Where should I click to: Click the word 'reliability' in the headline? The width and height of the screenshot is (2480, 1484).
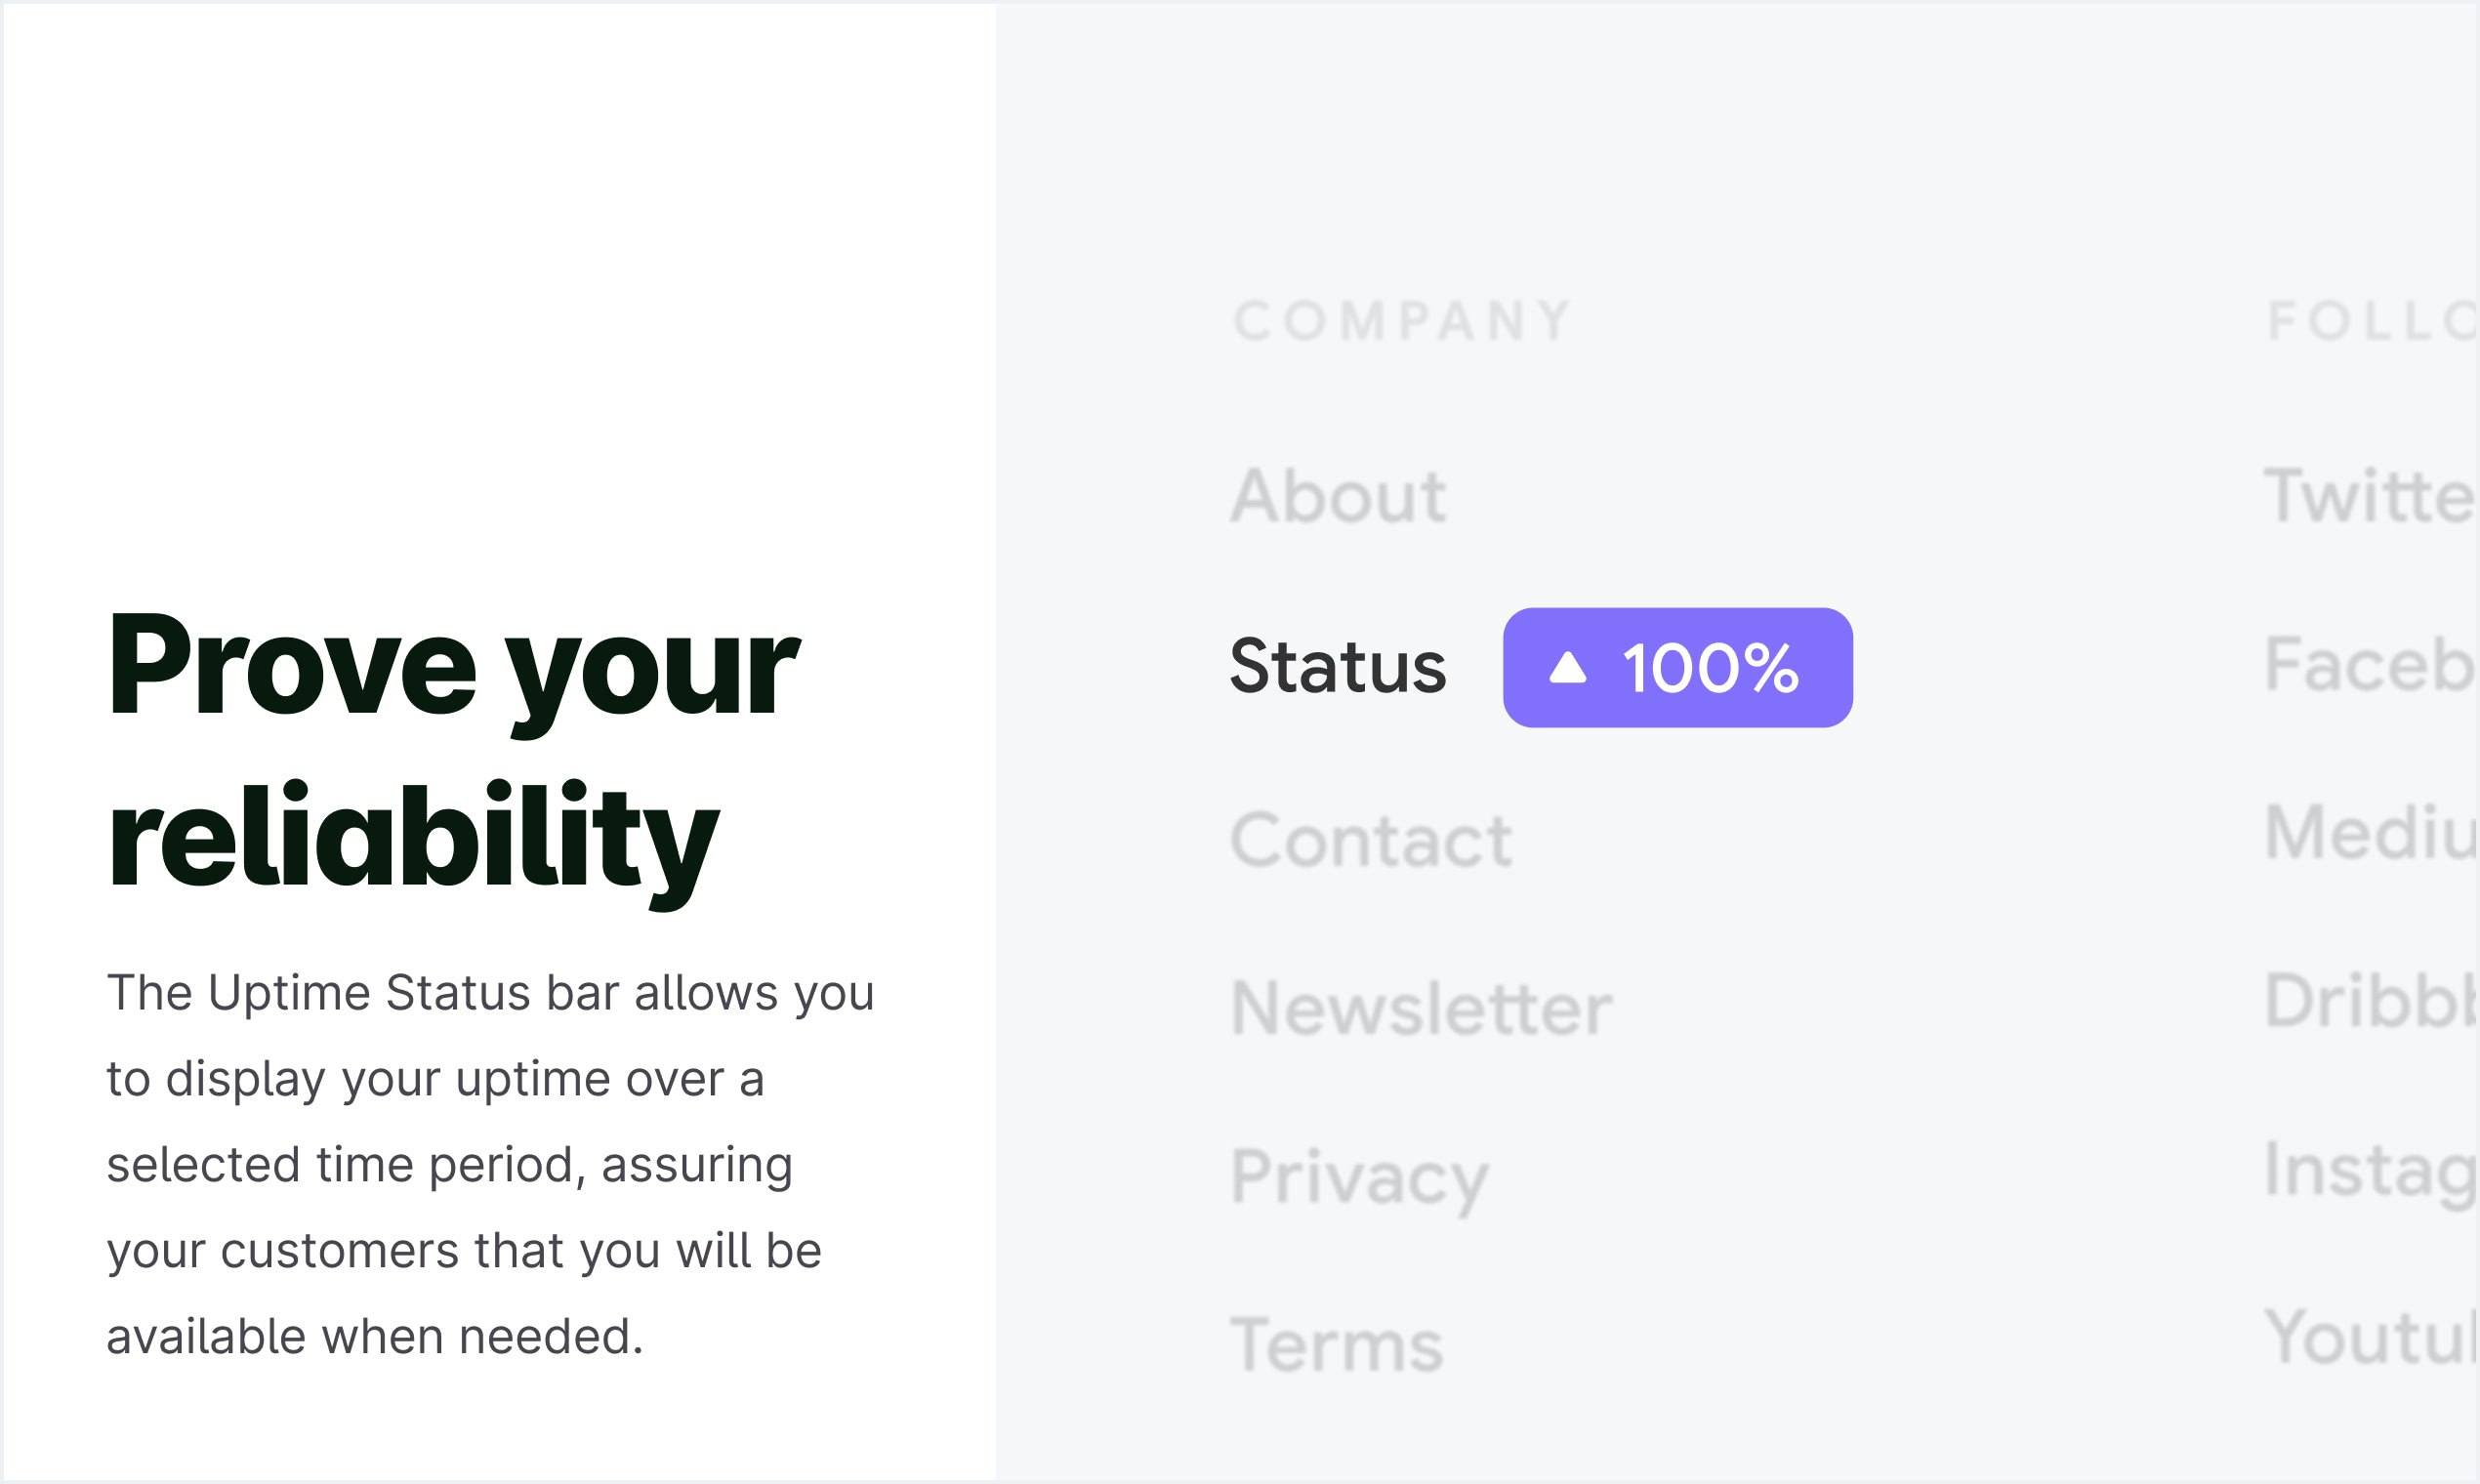click(x=412, y=838)
